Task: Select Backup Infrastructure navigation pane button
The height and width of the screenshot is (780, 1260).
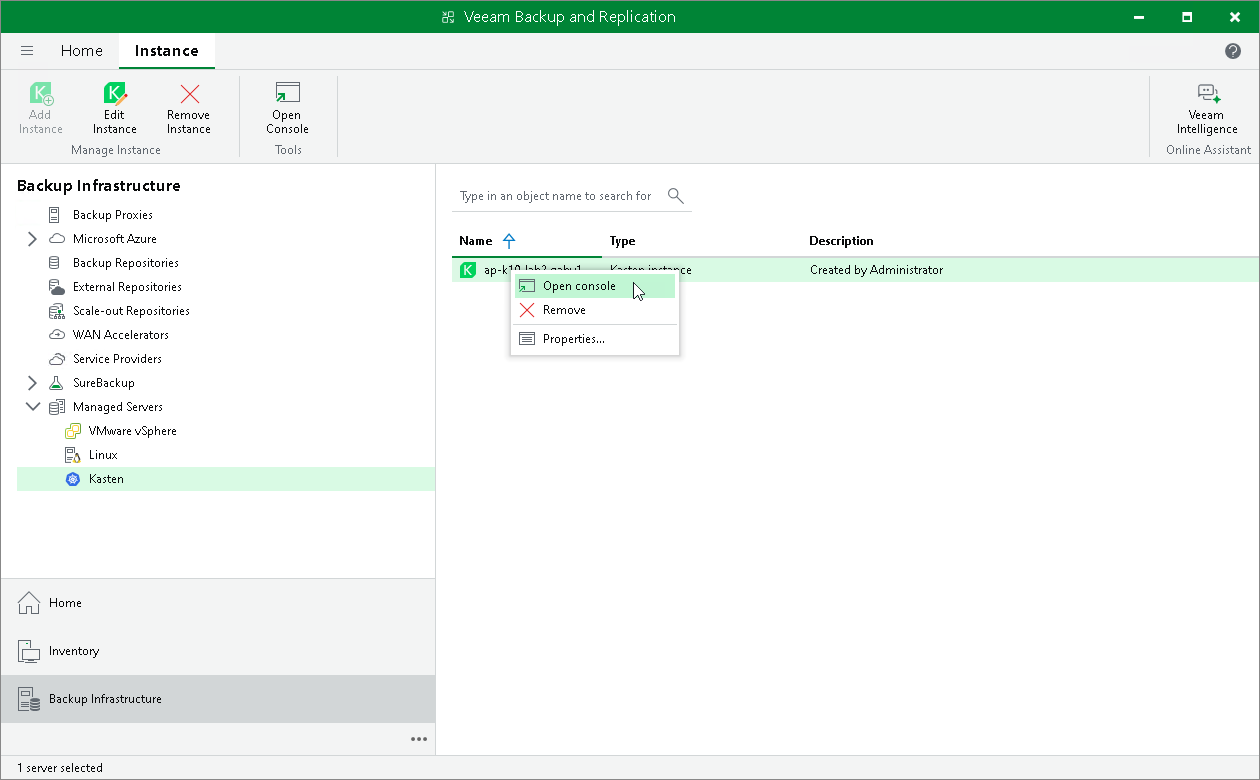Action: [218, 699]
